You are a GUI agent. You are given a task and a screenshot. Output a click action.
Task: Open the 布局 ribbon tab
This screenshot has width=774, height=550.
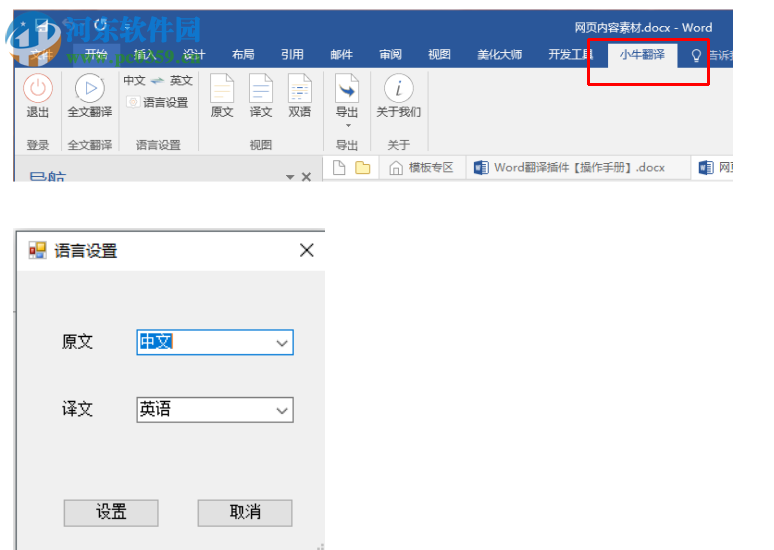tap(243, 54)
